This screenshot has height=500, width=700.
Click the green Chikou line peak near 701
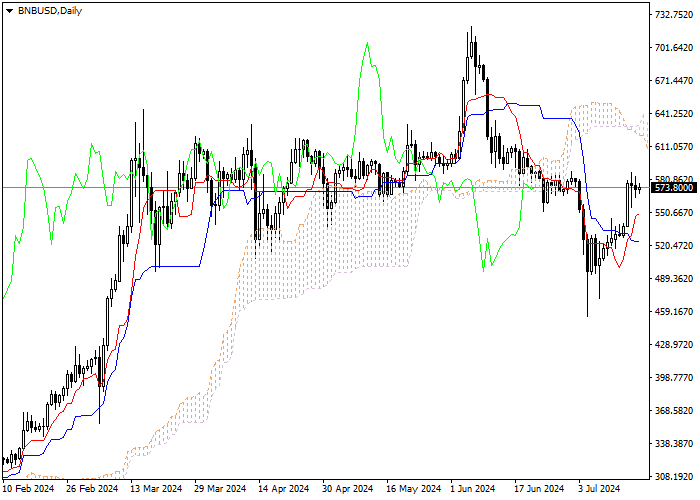pyautogui.click(x=367, y=43)
